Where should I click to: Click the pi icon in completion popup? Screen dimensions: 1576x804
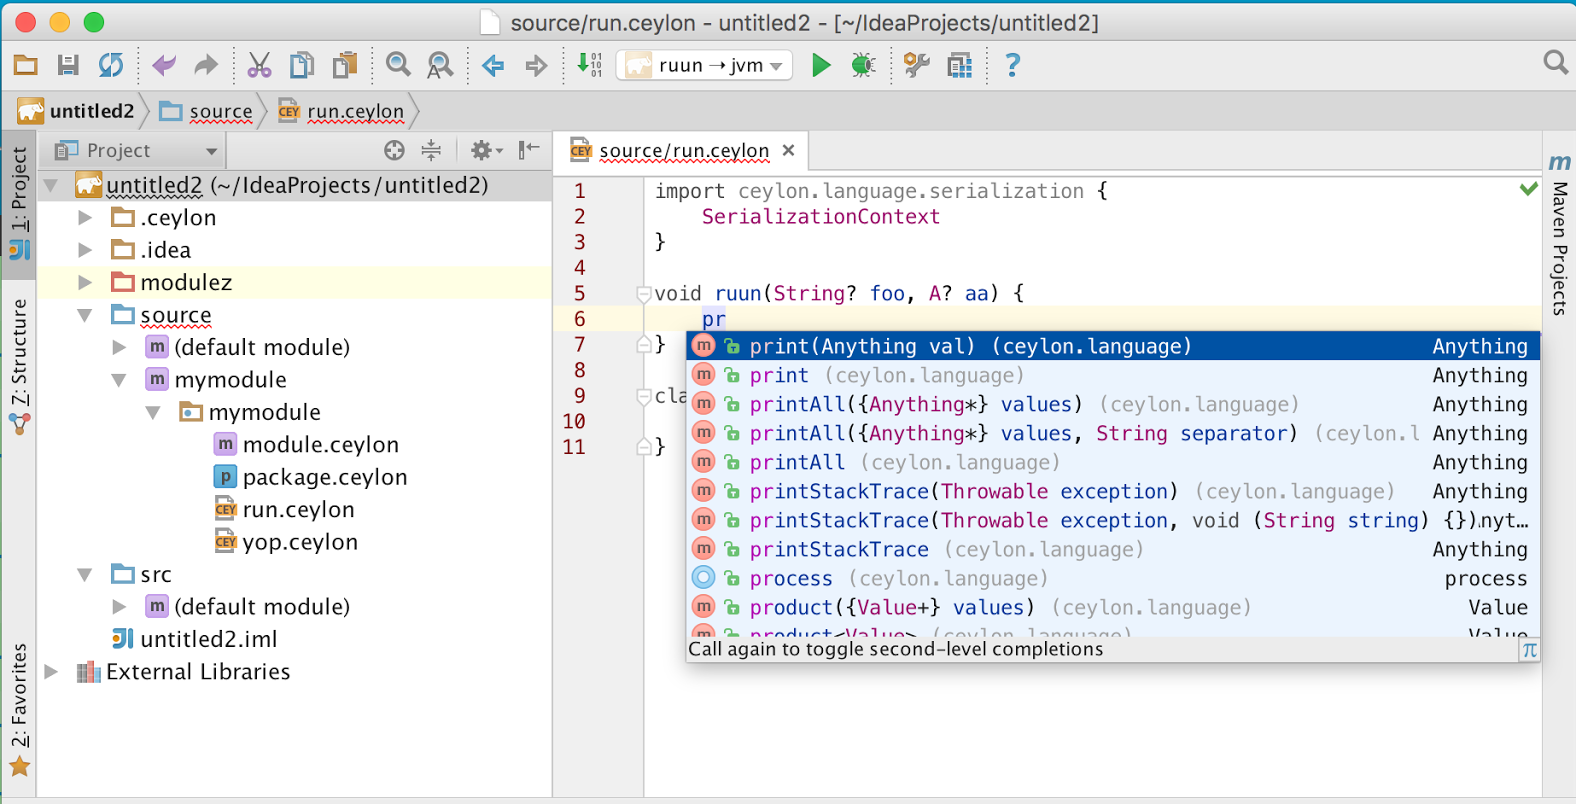(x=1529, y=650)
